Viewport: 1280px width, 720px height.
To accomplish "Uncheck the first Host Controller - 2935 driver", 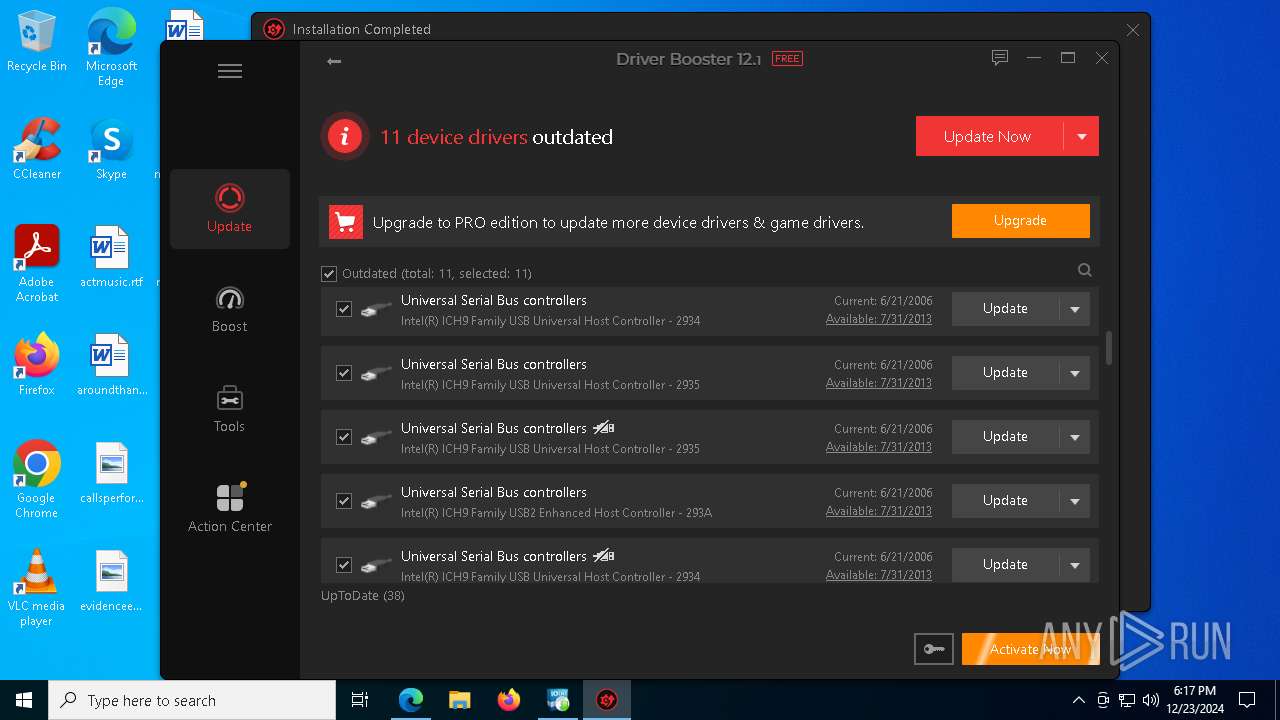I will point(344,373).
